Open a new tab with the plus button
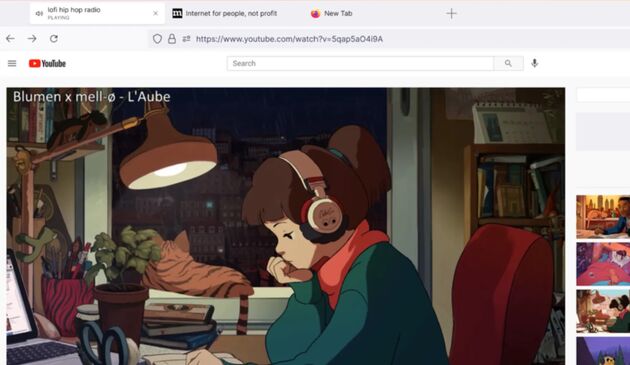Viewport: 630px width, 365px height. pyautogui.click(x=451, y=13)
